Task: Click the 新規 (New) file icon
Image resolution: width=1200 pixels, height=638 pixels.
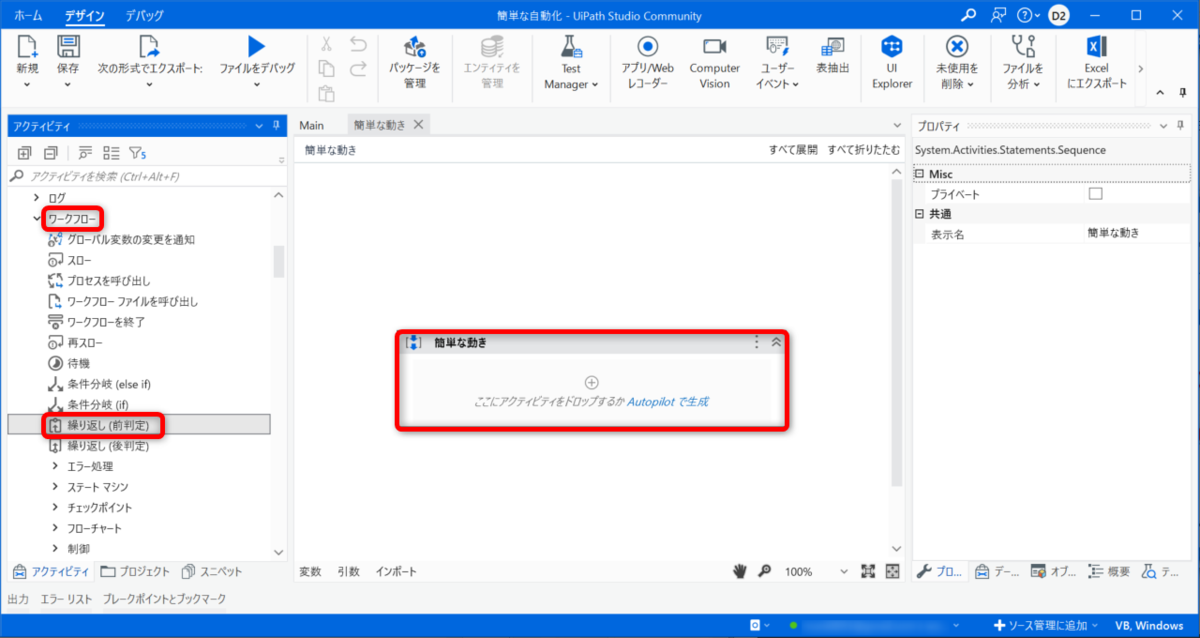Action: click(x=27, y=45)
